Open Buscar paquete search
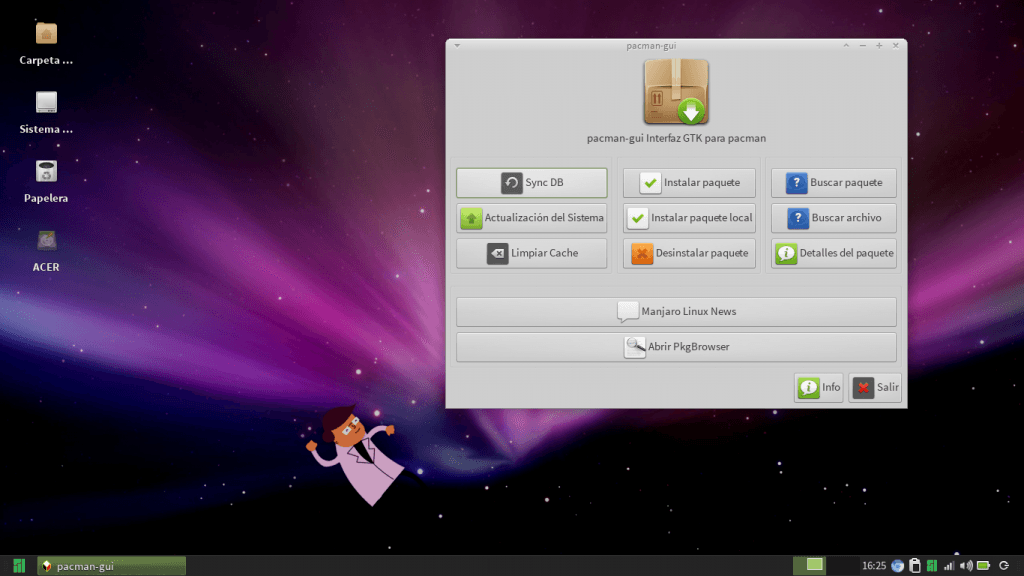This screenshot has height=576, width=1024. coord(833,183)
